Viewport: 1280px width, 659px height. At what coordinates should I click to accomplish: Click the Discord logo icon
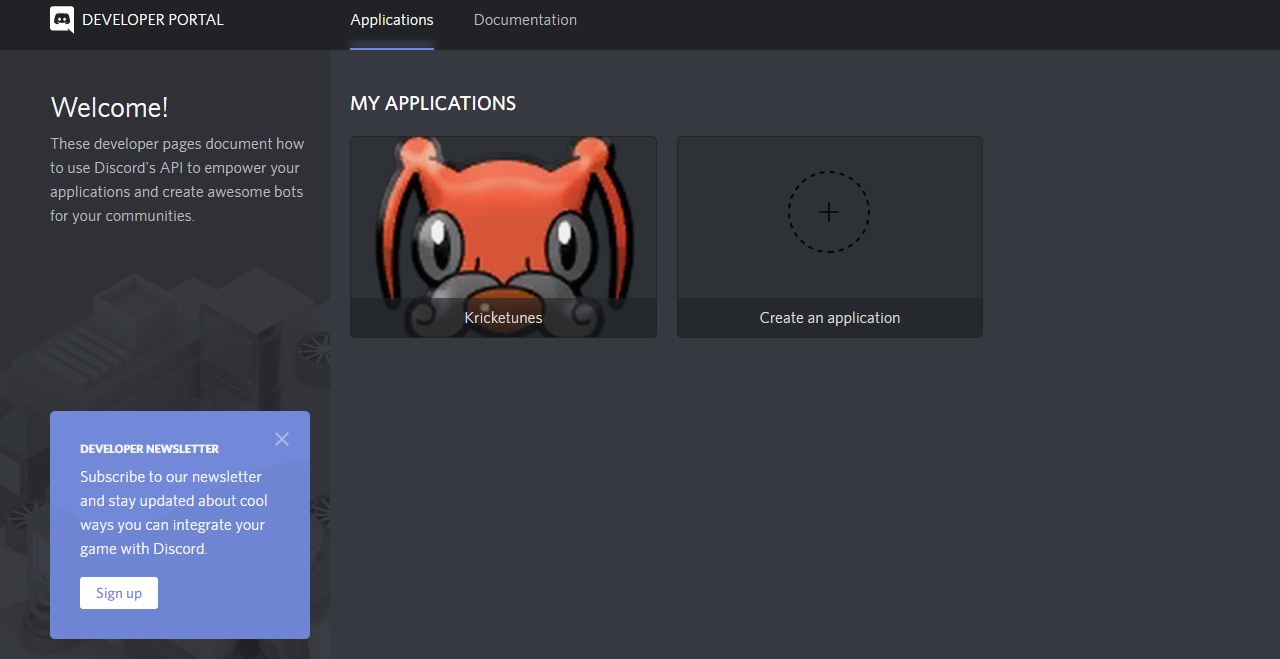tap(62, 20)
